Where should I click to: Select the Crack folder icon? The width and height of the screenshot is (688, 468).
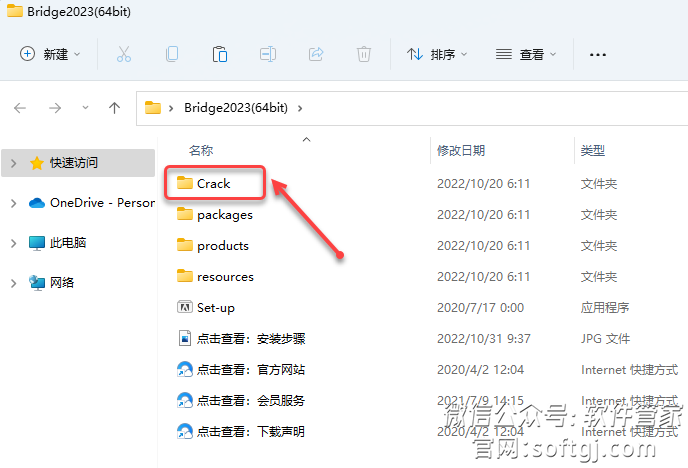click(185, 183)
